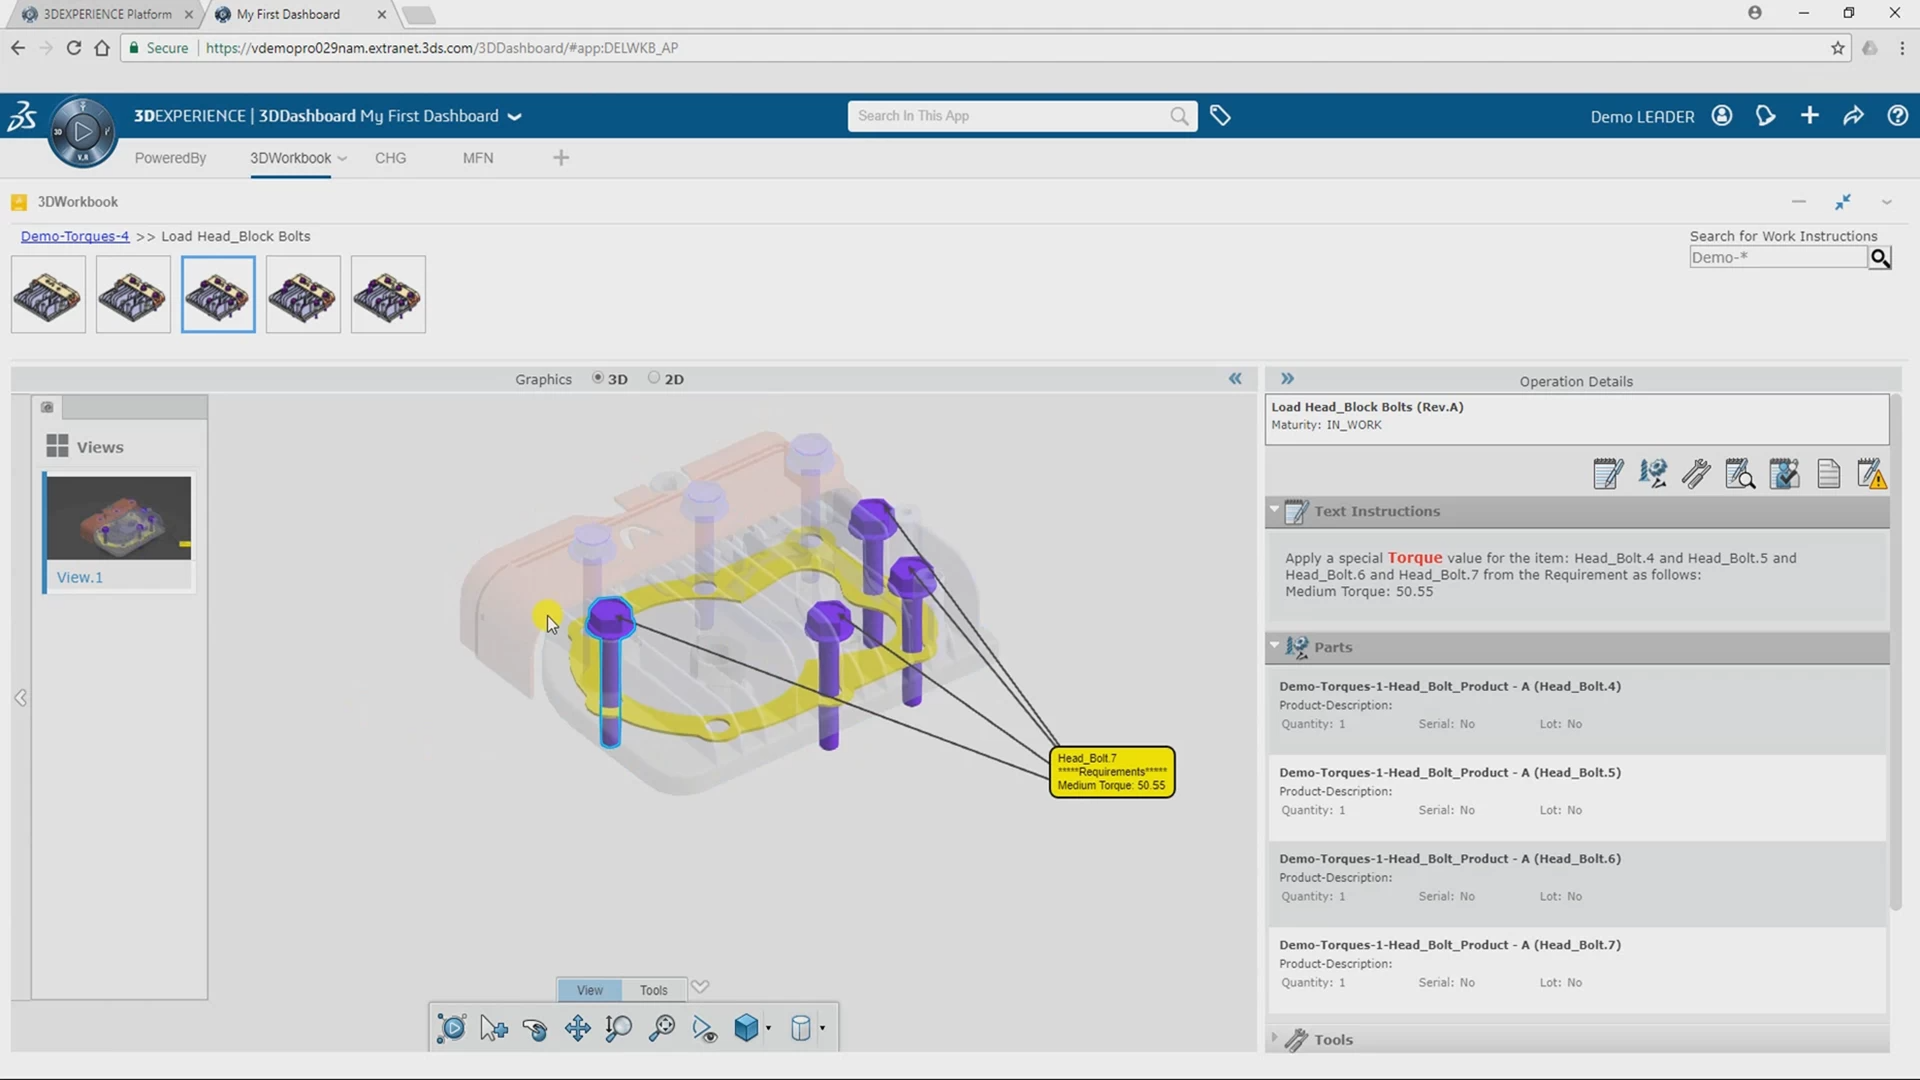This screenshot has height=1080, width=1920.
Task: Expand the Tools section in Operation Details
Action: click(1275, 1039)
